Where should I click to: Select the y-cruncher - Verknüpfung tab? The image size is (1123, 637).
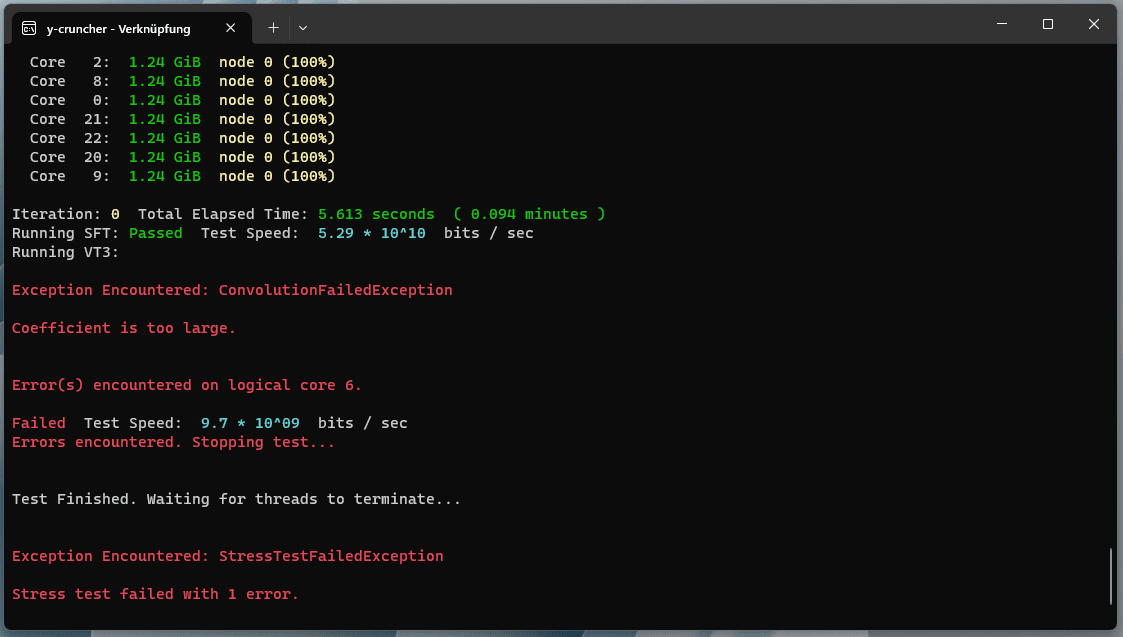point(118,28)
